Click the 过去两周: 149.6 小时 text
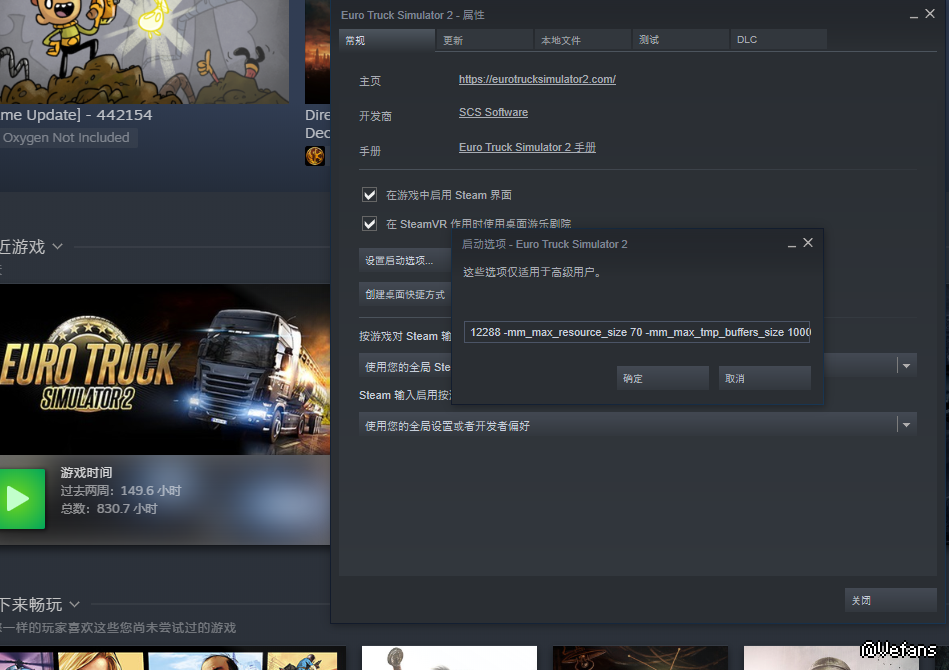Screen dimensions: 949x670 pyautogui.click(x=120, y=490)
